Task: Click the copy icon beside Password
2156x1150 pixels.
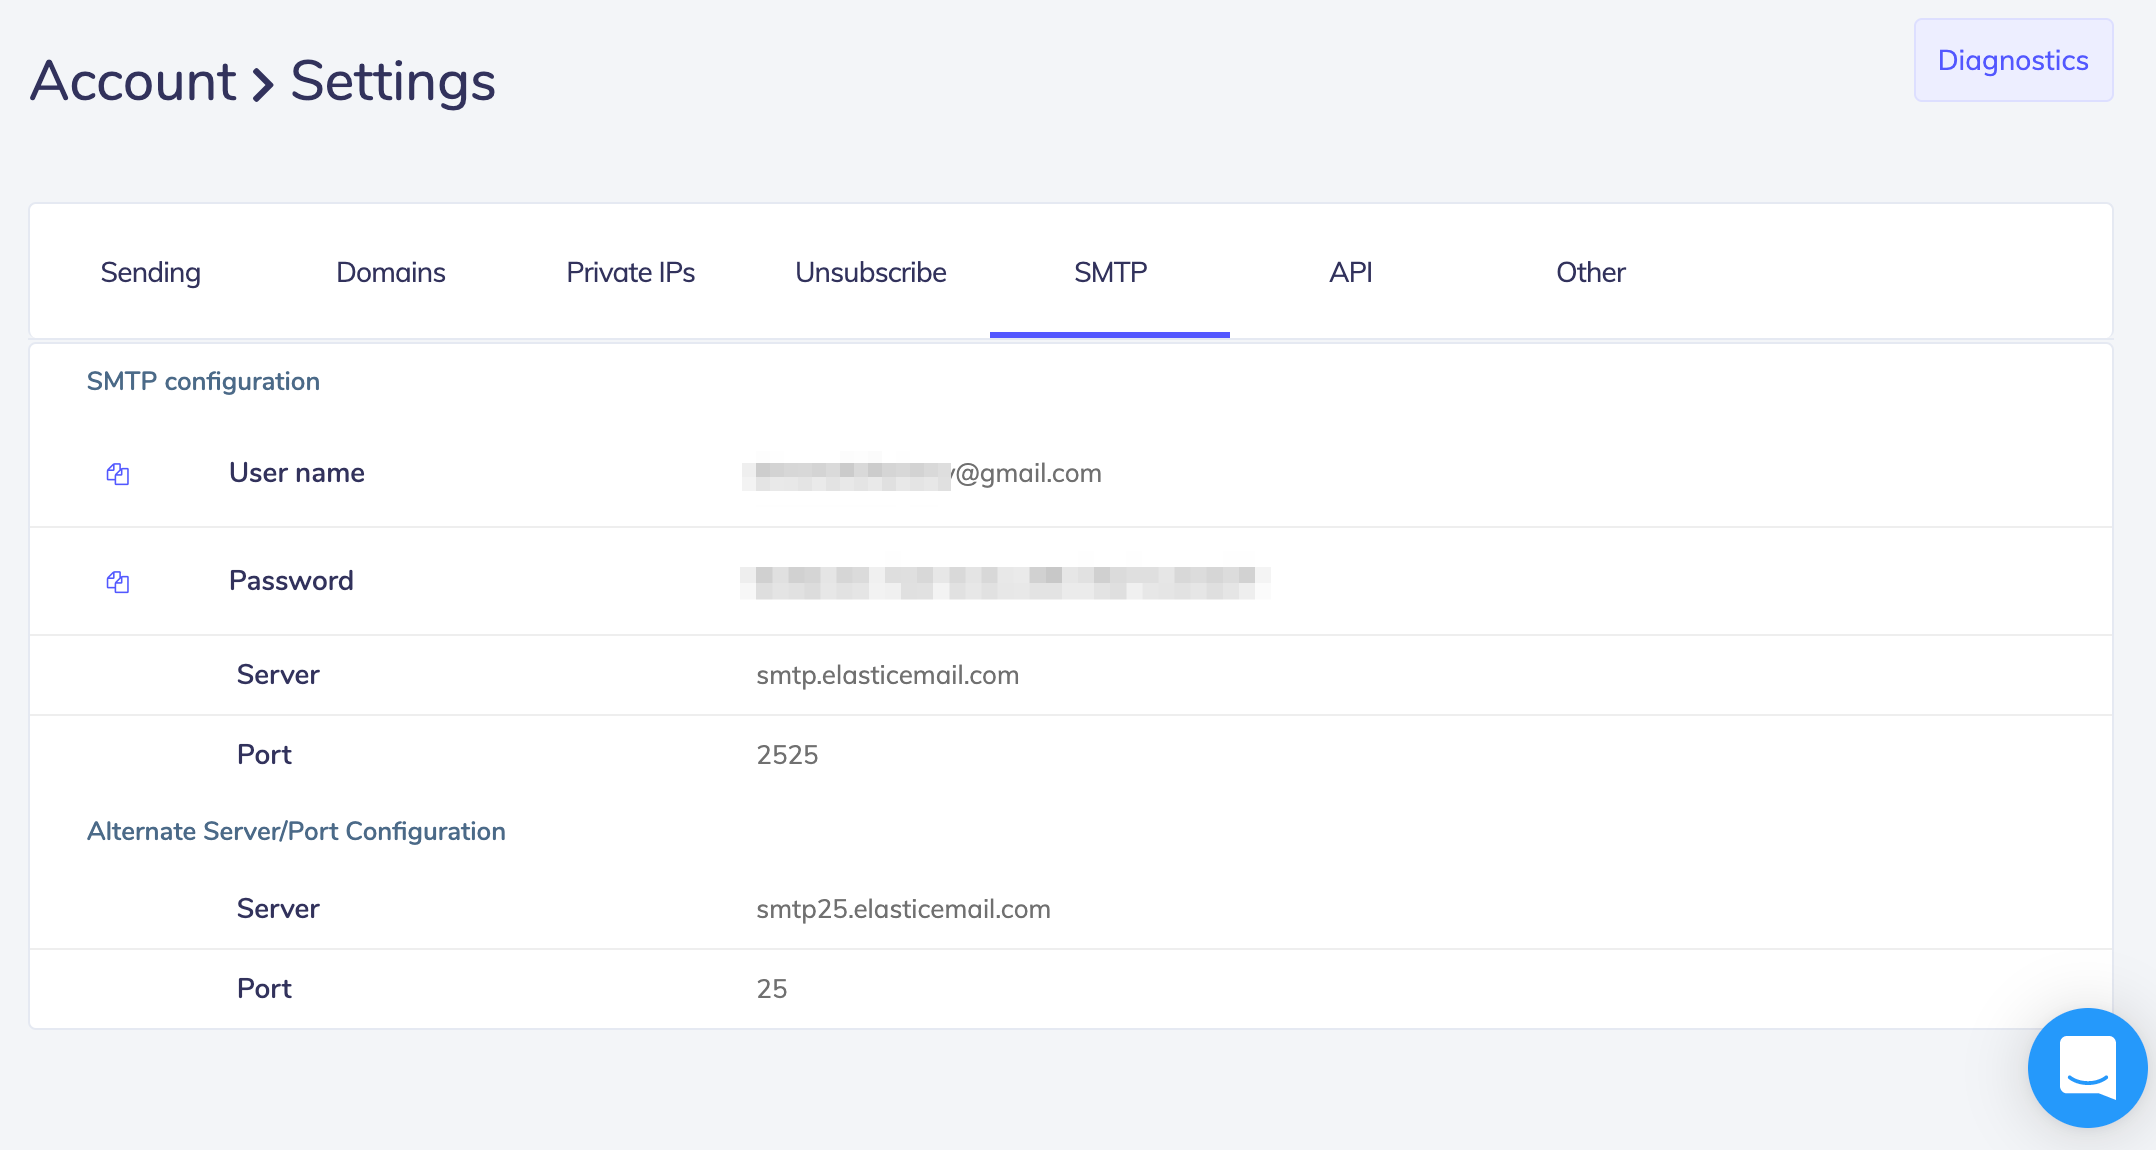Action: tap(117, 582)
